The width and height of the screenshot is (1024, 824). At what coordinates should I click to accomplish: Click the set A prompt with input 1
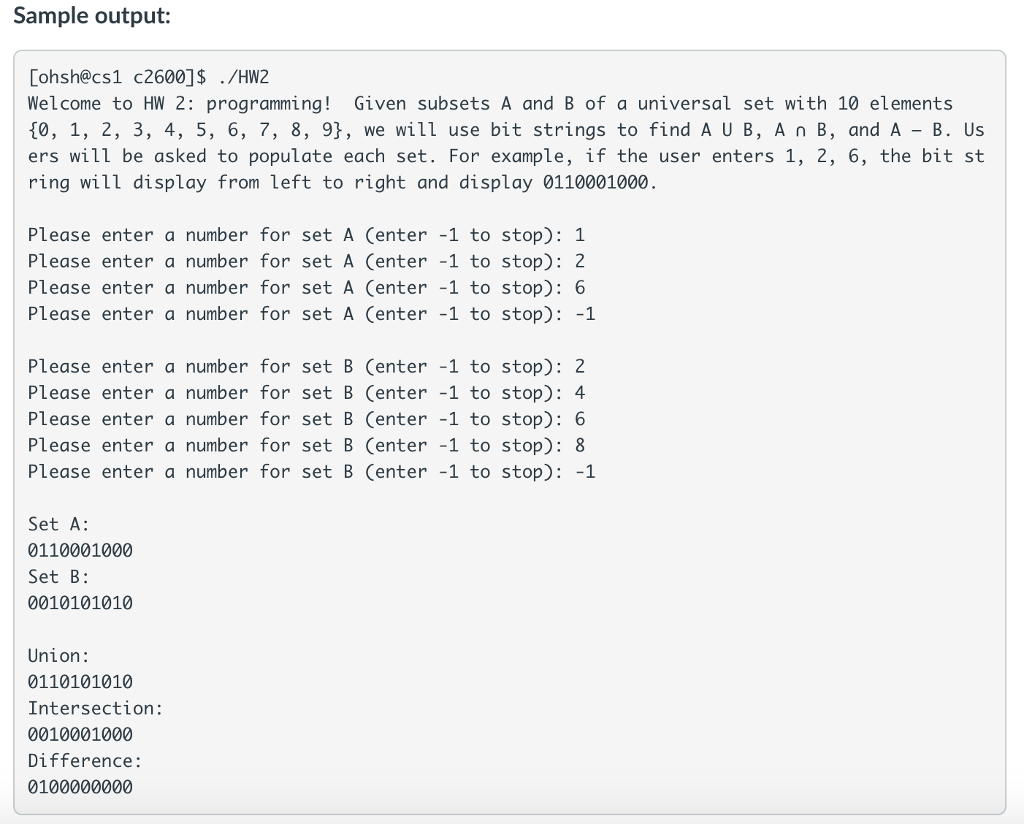(306, 235)
